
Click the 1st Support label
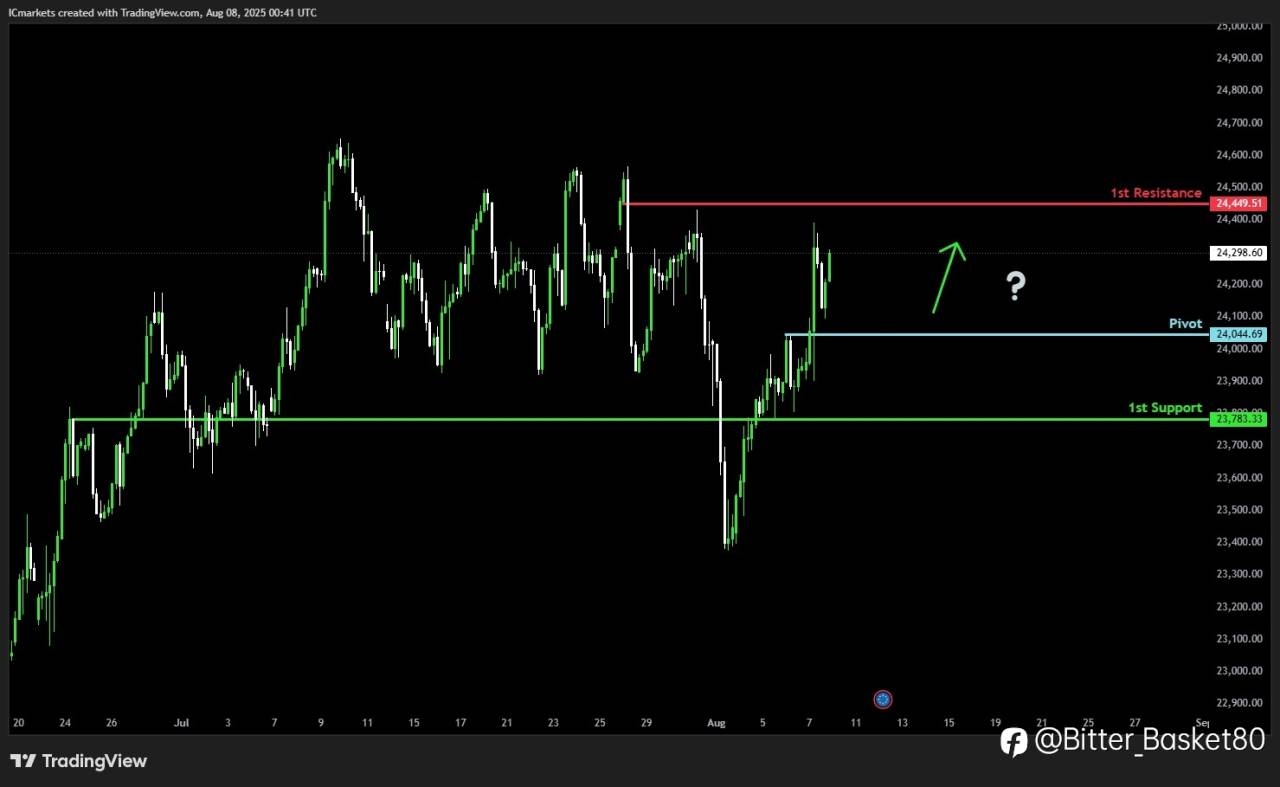1165,407
